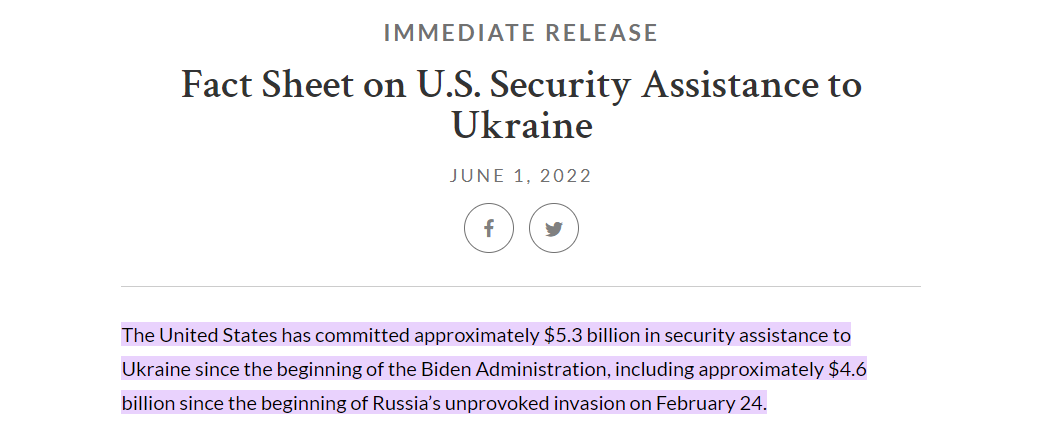
Task: Share the fact sheet on Twitter
Action: pyautogui.click(x=554, y=229)
